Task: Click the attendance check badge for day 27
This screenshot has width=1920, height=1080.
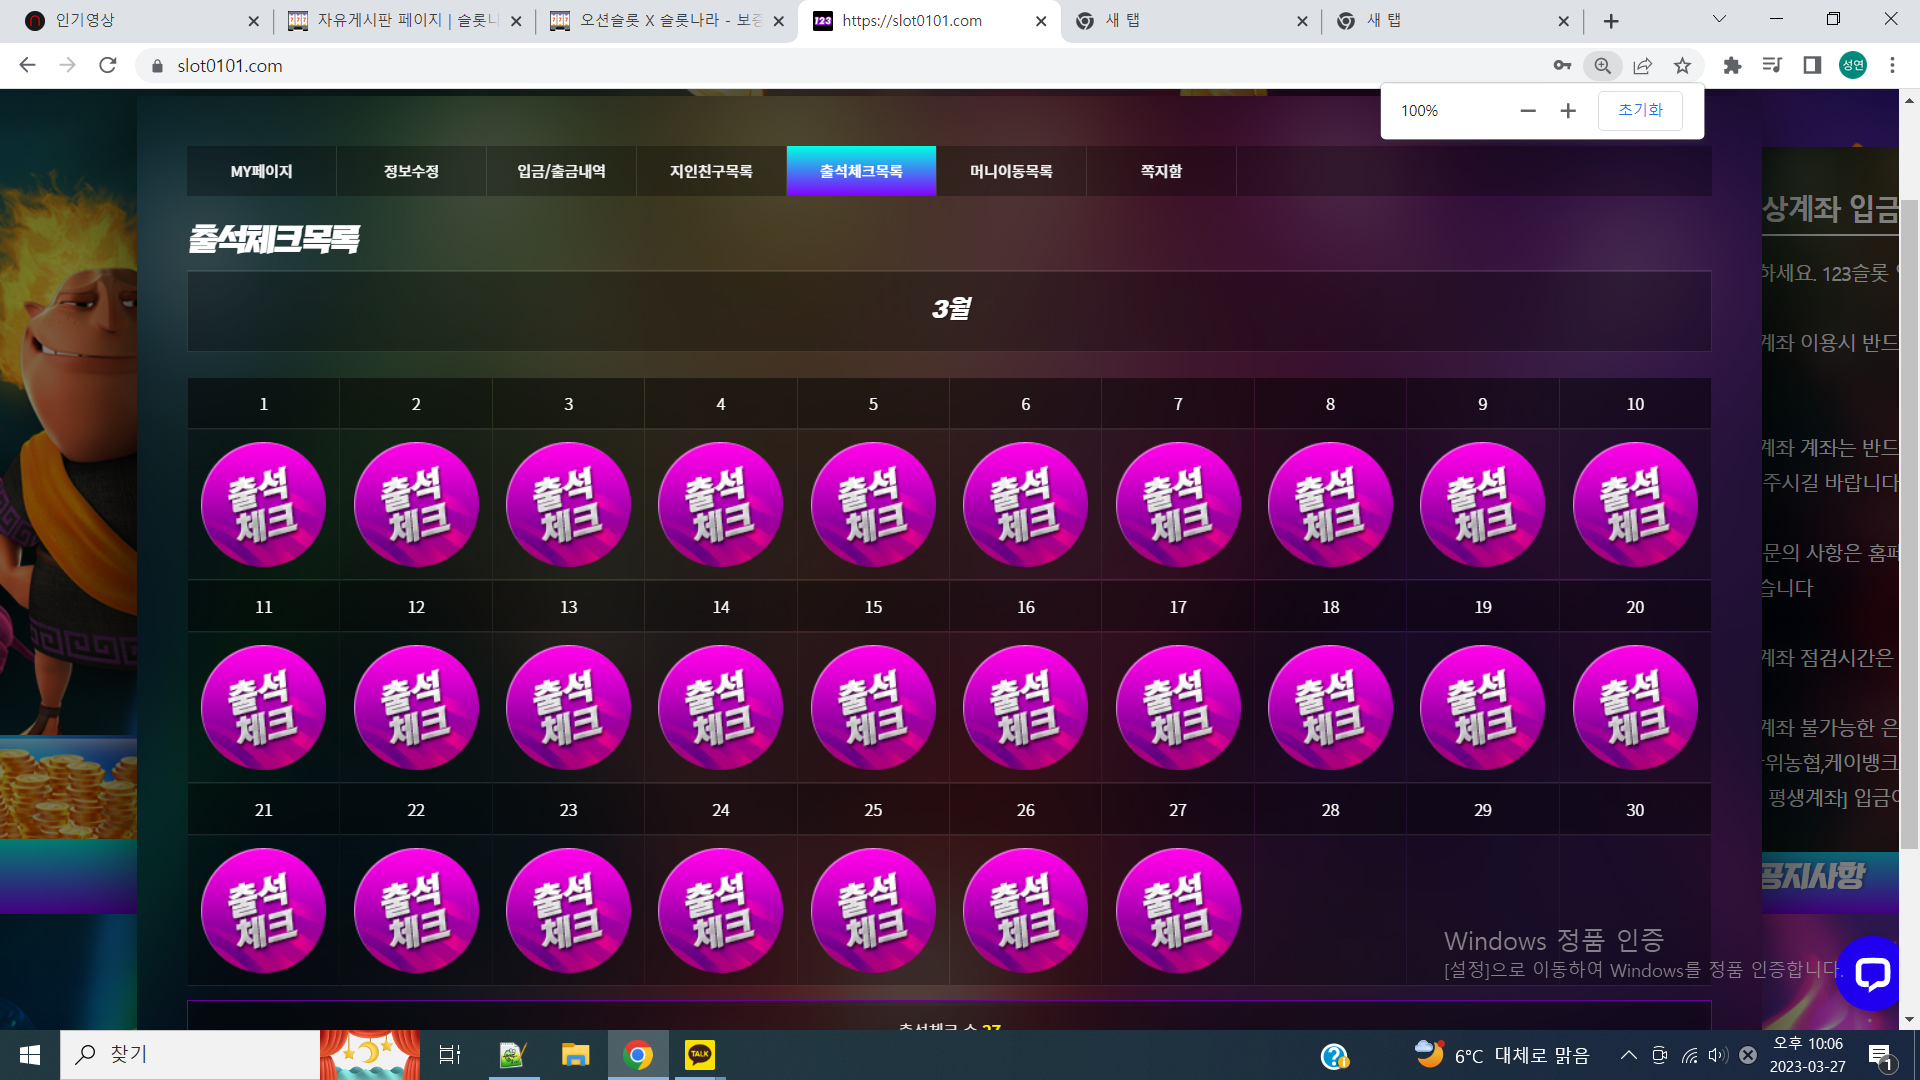Action: [x=1178, y=911]
